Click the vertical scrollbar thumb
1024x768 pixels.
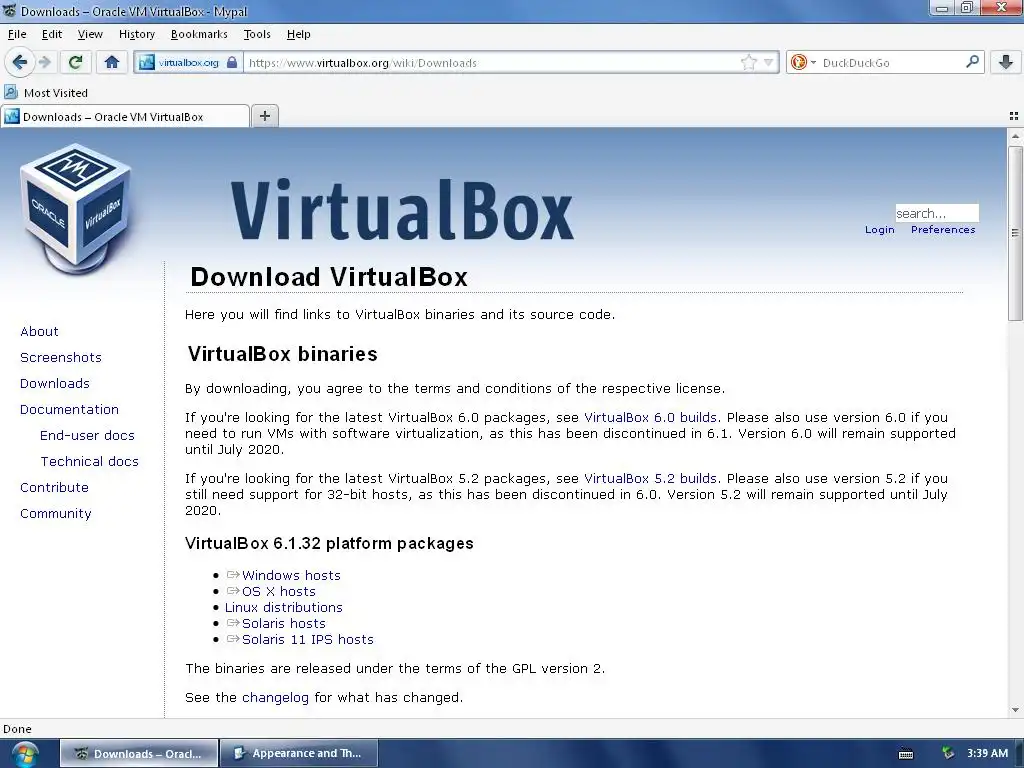coord(1015,233)
